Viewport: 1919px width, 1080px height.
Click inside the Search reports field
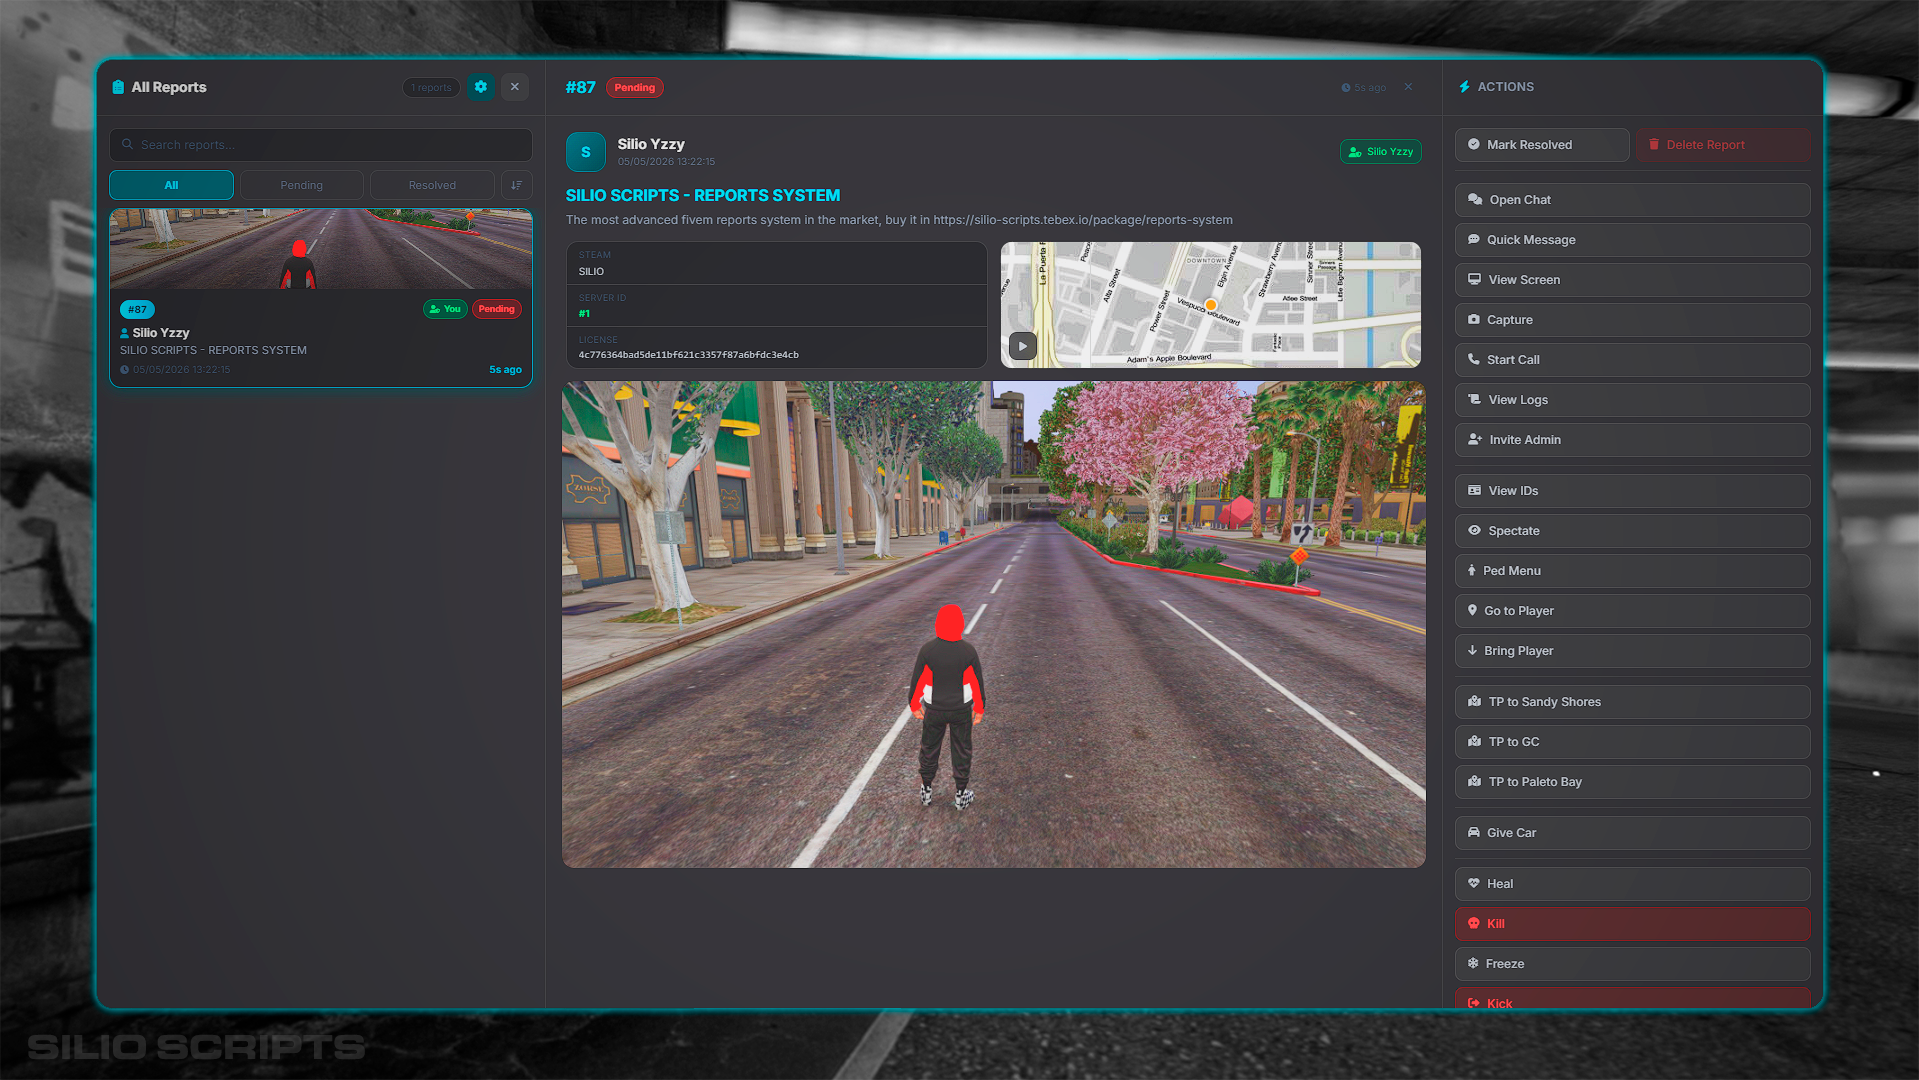tap(321, 145)
